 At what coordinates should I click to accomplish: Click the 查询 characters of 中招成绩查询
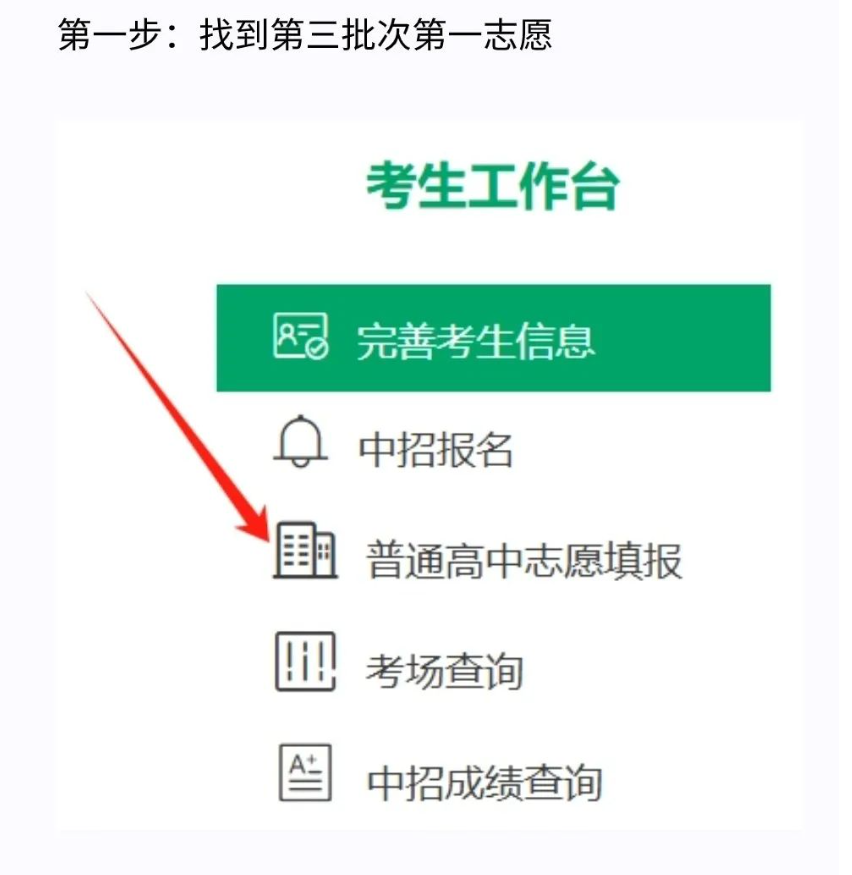[564, 782]
